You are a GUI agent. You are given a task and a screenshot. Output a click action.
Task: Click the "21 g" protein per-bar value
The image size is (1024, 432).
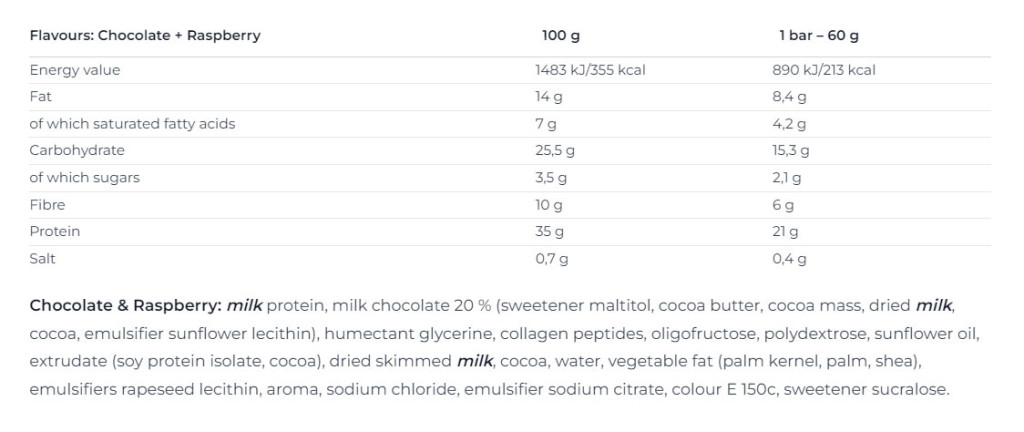788,231
